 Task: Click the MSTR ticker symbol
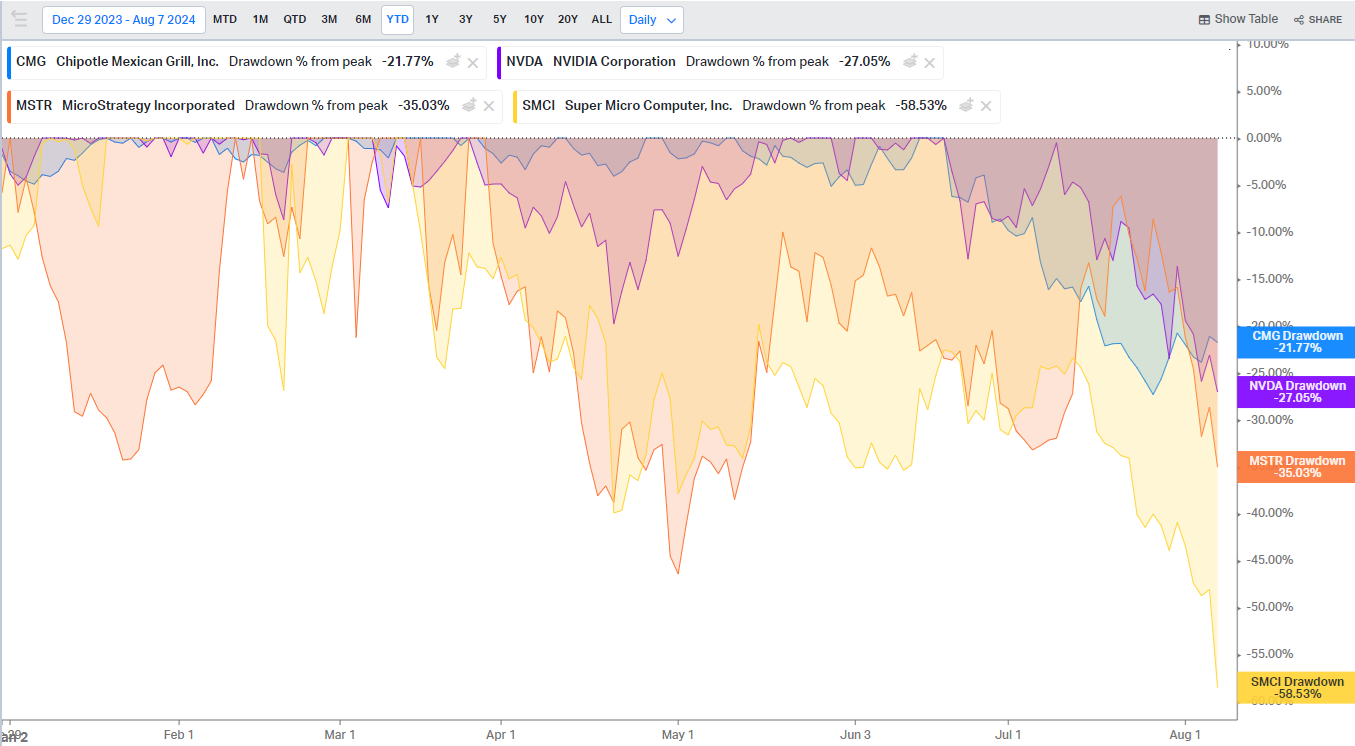click(34, 106)
